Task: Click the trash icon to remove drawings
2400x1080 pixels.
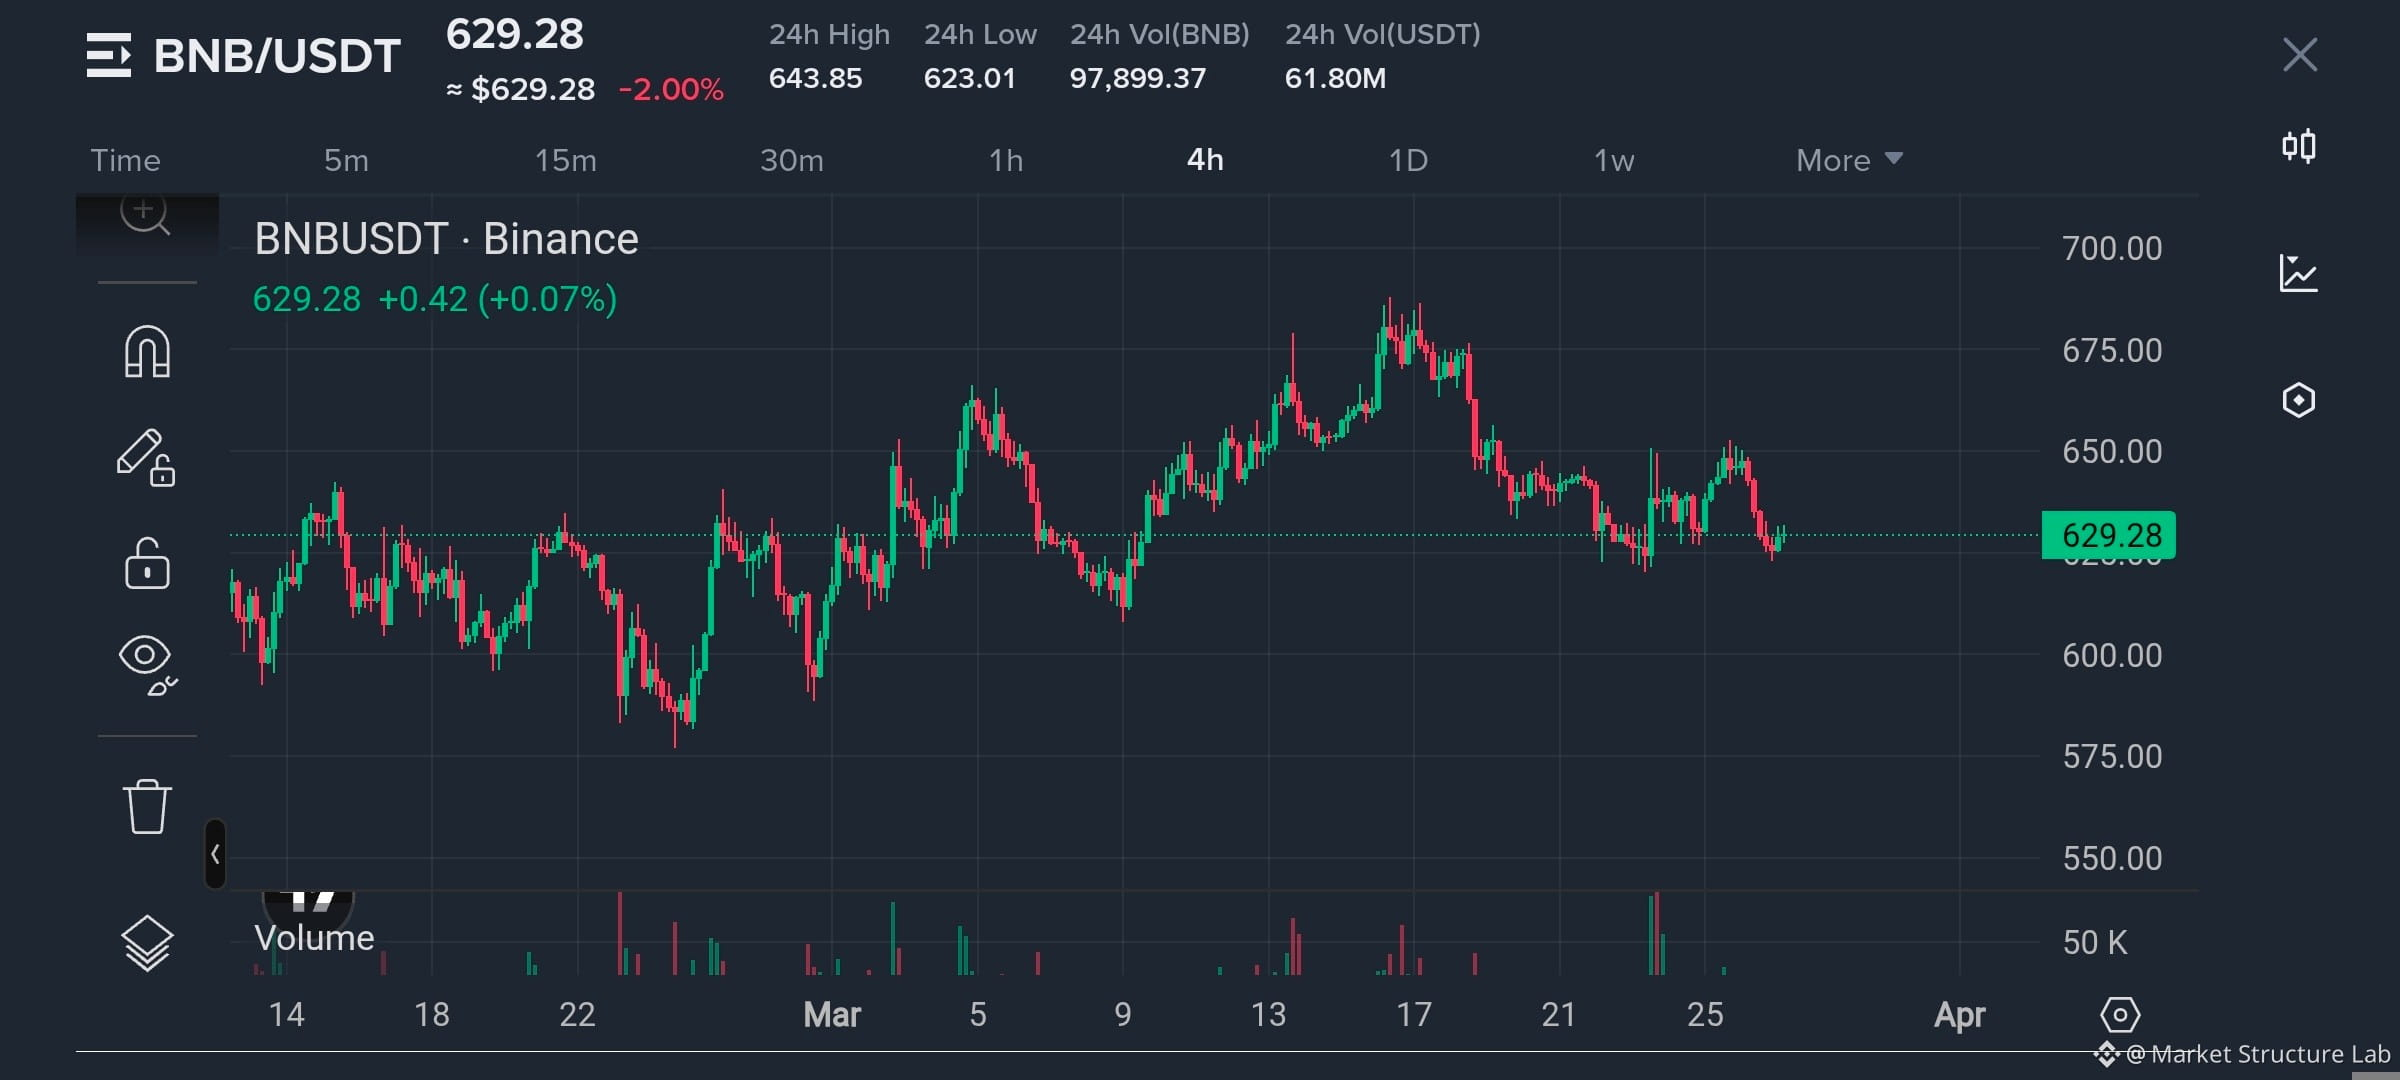Action: click(x=147, y=806)
